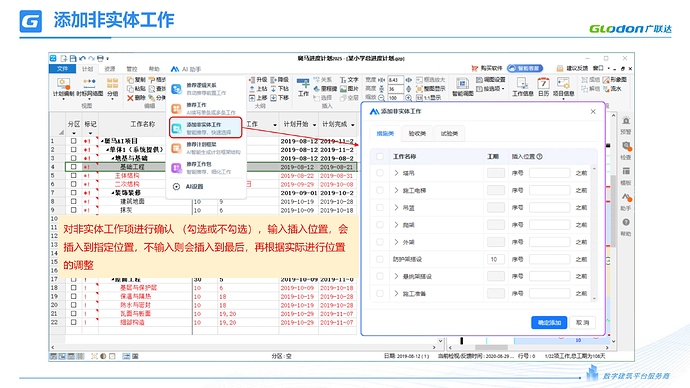Open the 文件 menu
Viewport: 690px width, 388px height.
62,69
